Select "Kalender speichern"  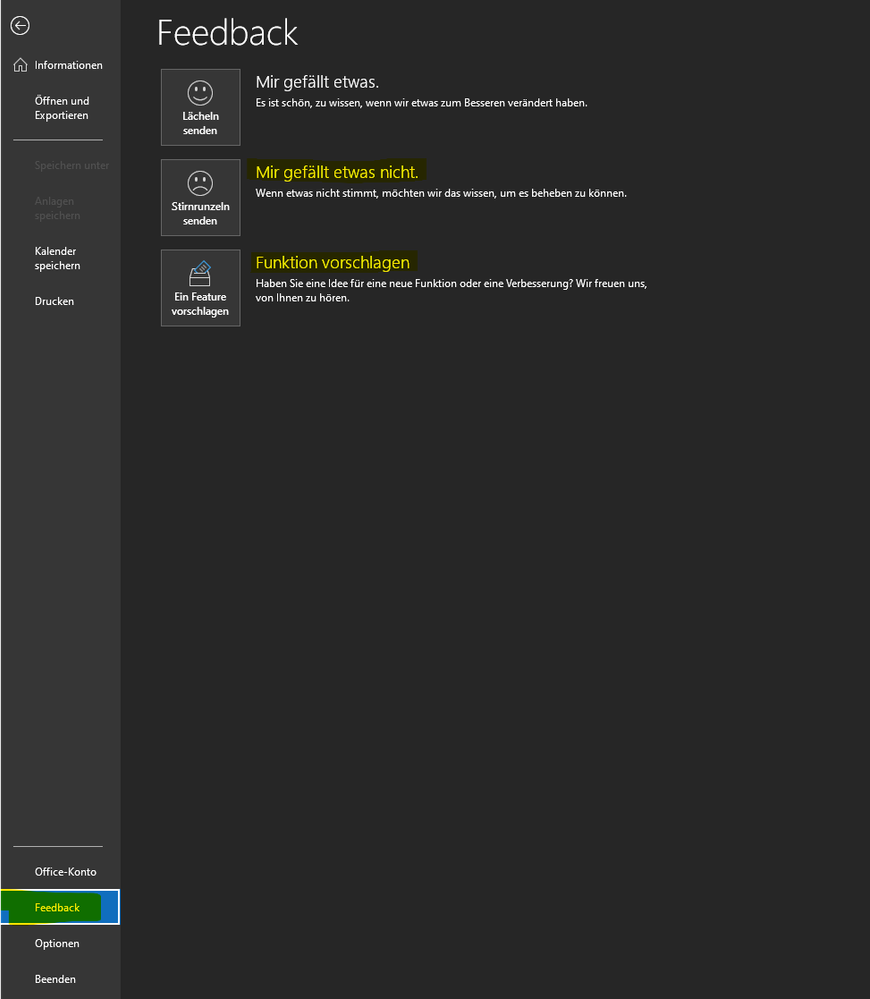pyautogui.click(x=57, y=258)
